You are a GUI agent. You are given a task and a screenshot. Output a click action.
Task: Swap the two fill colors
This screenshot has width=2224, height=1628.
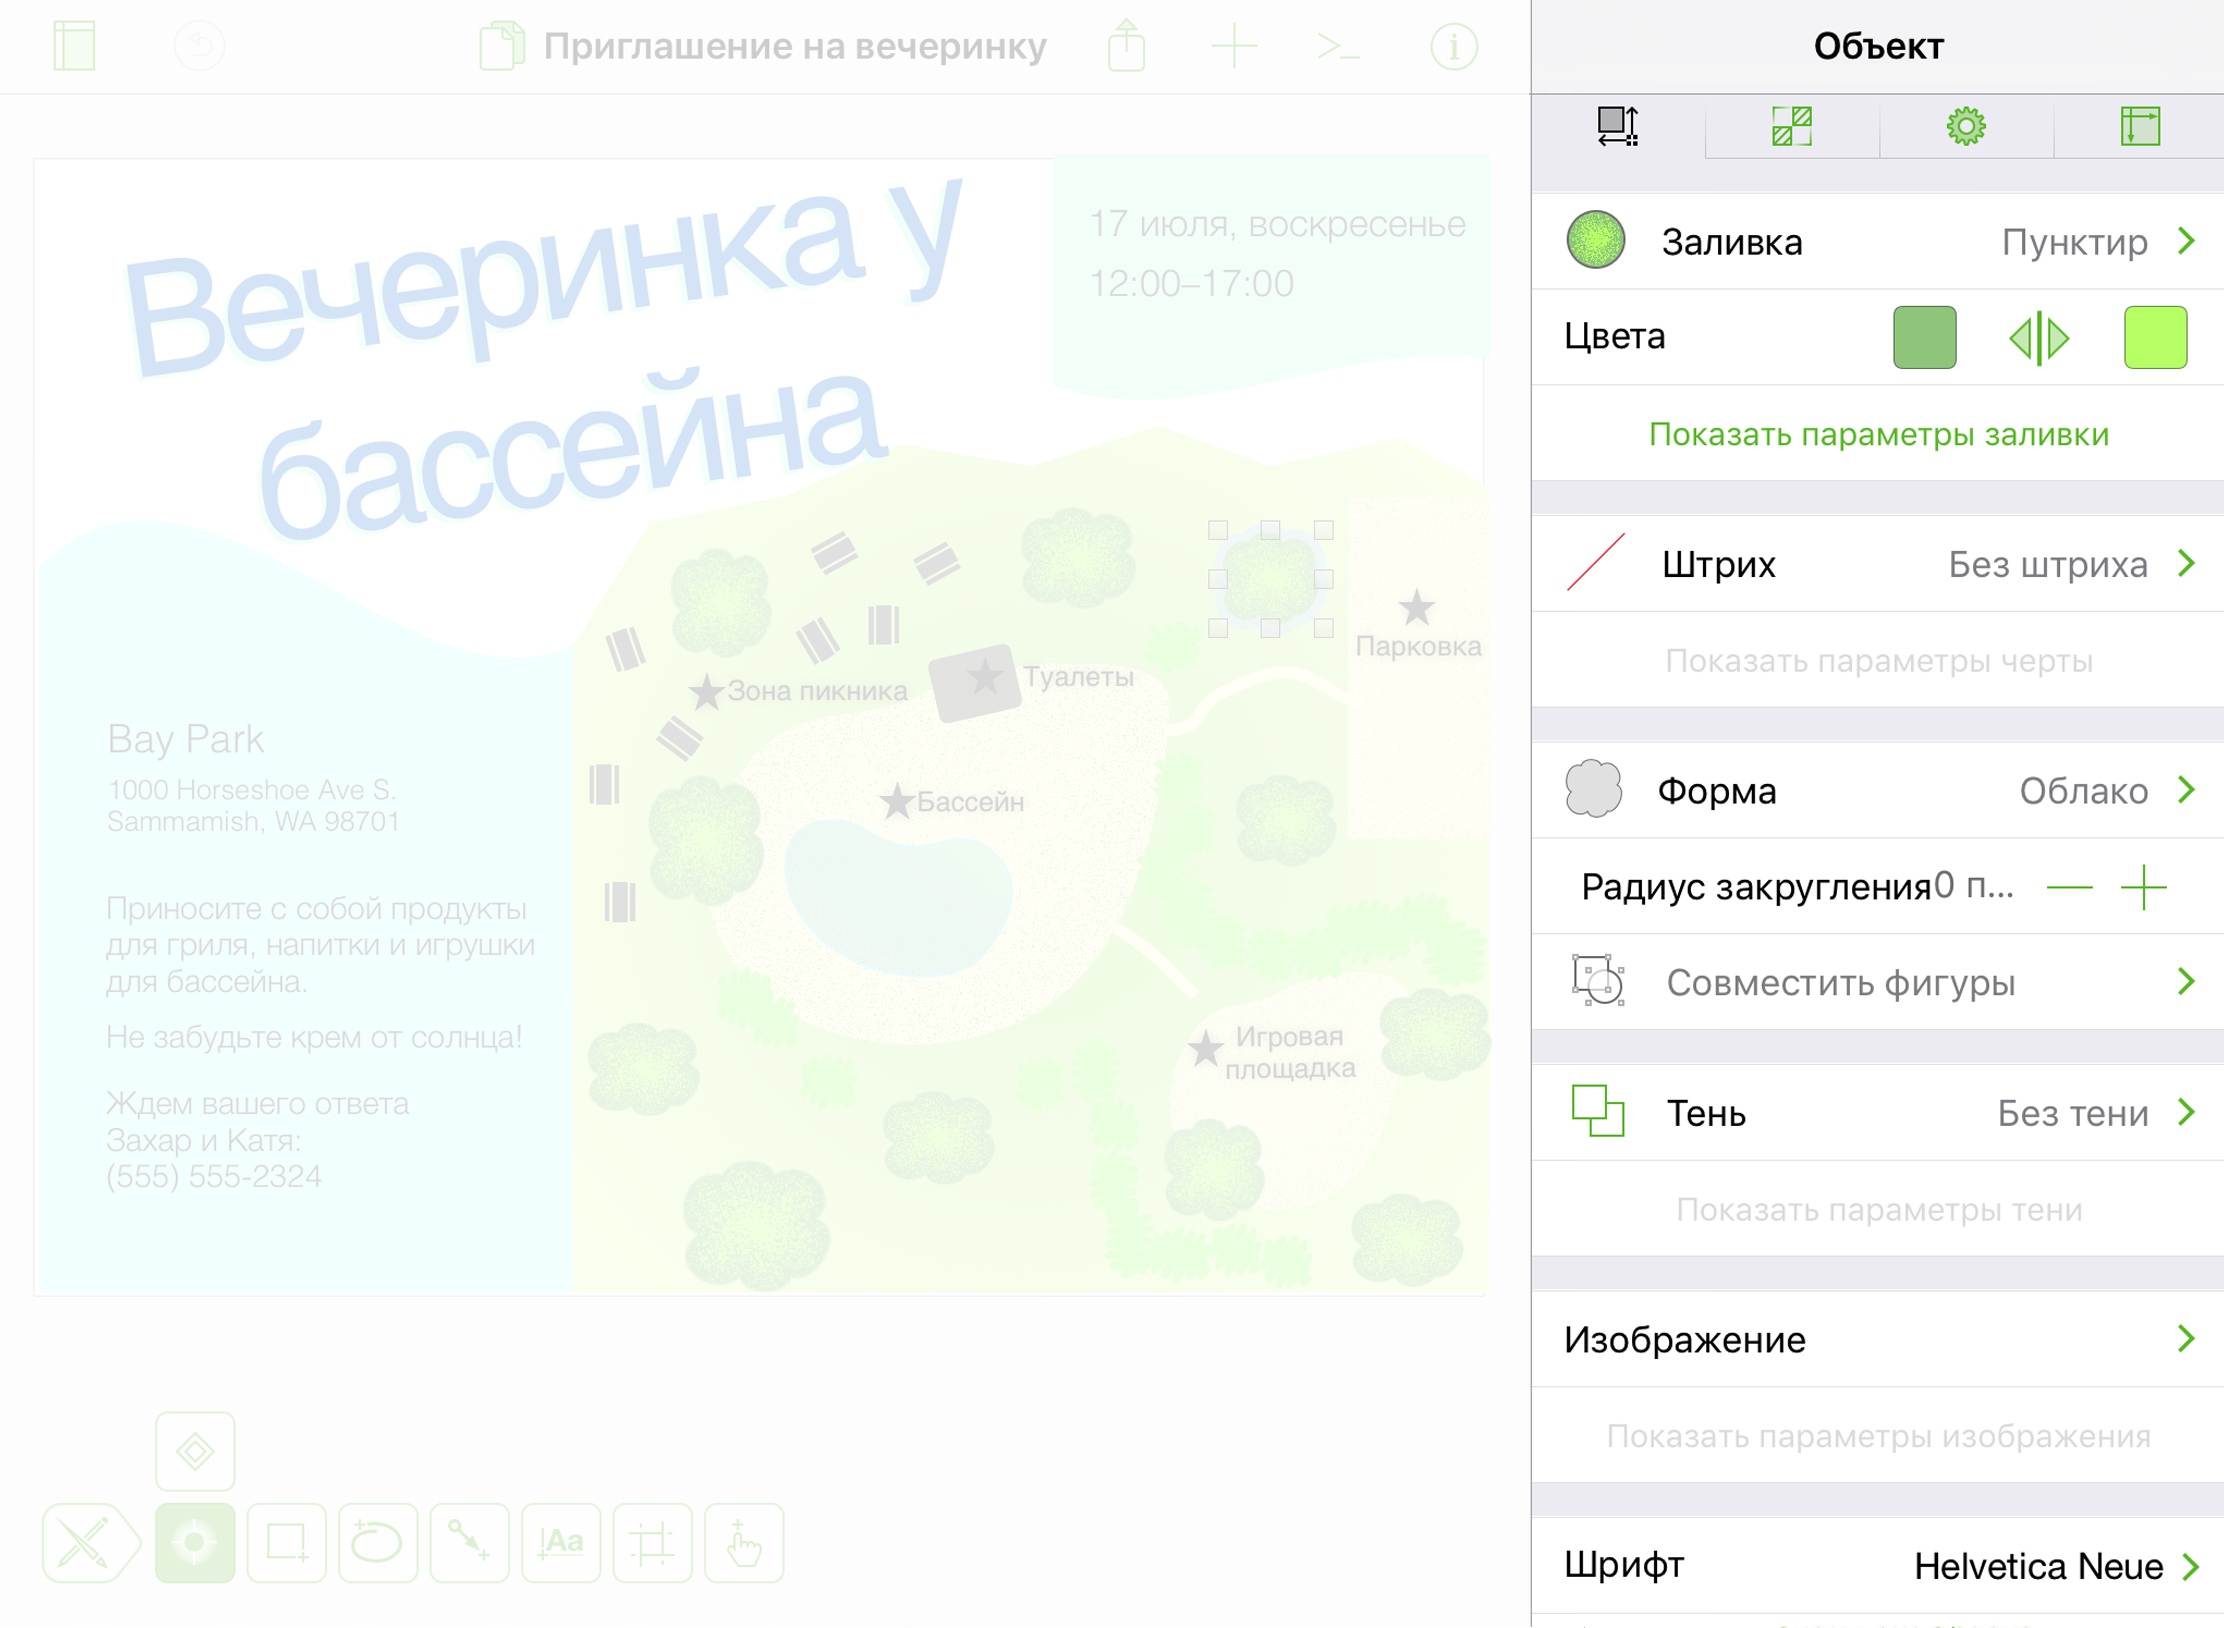[2039, 338]
